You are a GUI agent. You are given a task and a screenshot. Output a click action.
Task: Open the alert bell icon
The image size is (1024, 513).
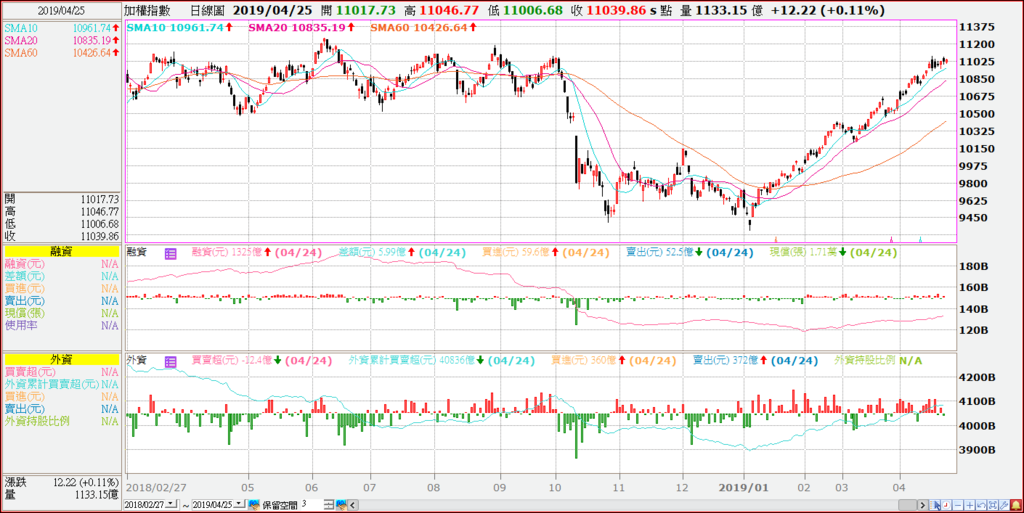click(x=1016, y=505)
